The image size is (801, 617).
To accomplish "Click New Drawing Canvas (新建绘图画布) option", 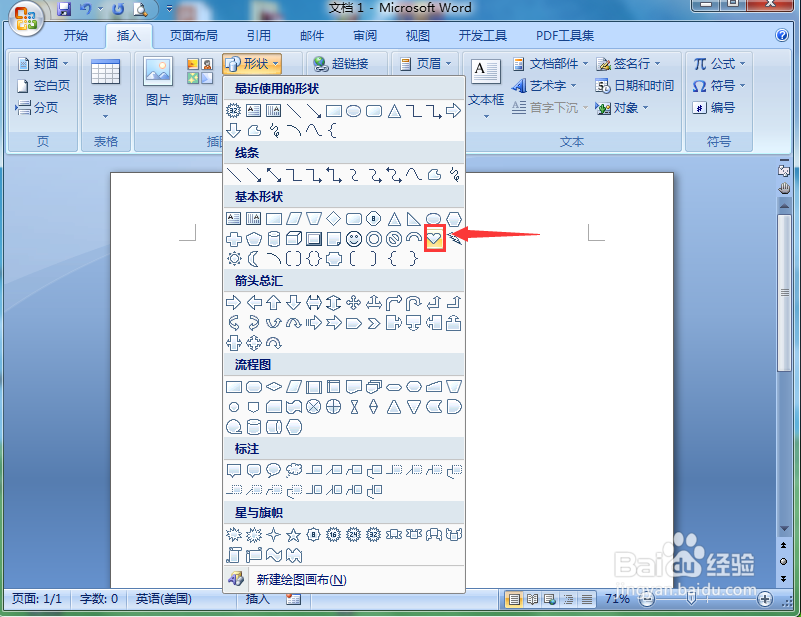I will [344, 579].
